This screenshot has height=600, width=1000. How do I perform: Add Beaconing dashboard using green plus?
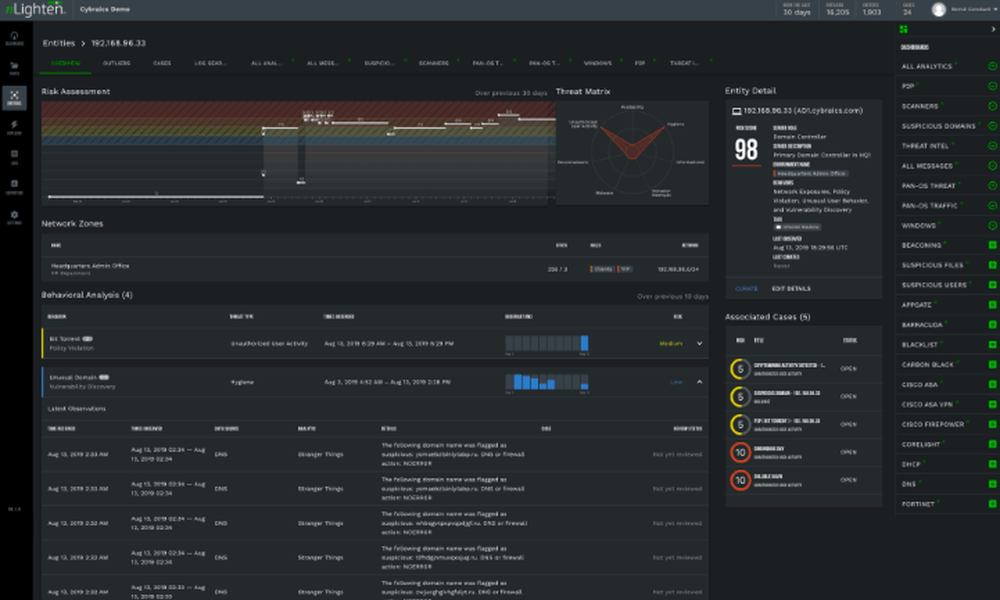(992, 245)
